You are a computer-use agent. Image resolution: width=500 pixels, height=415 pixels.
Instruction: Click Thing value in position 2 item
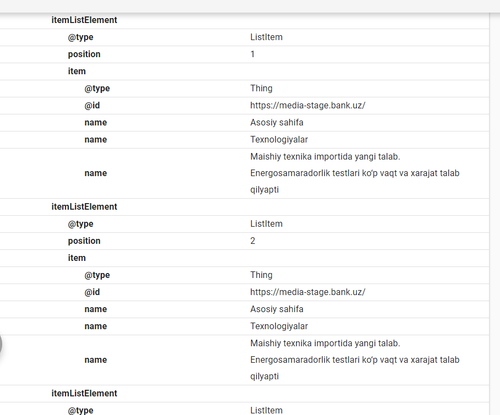click(261, 275)
